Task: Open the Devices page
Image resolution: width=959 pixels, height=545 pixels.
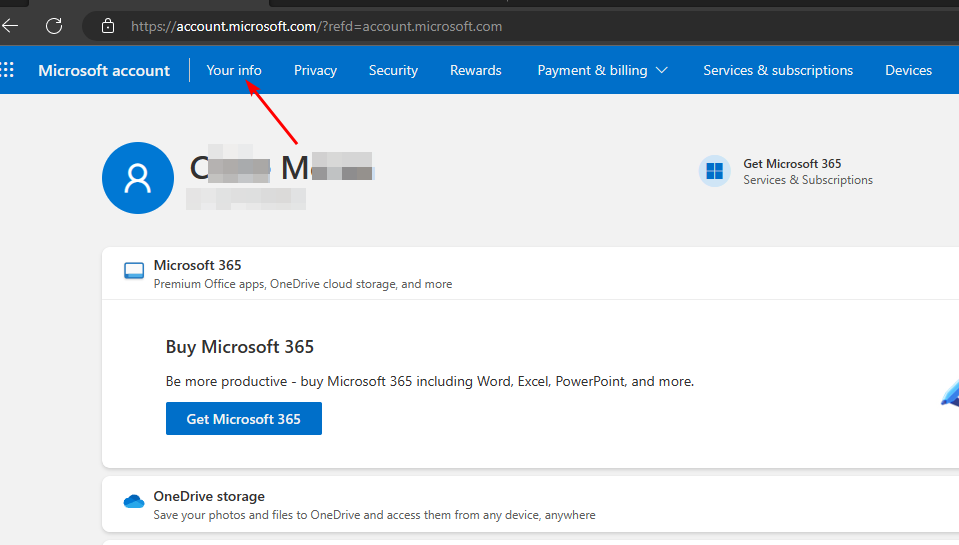Action: click(x=908, y=70)
